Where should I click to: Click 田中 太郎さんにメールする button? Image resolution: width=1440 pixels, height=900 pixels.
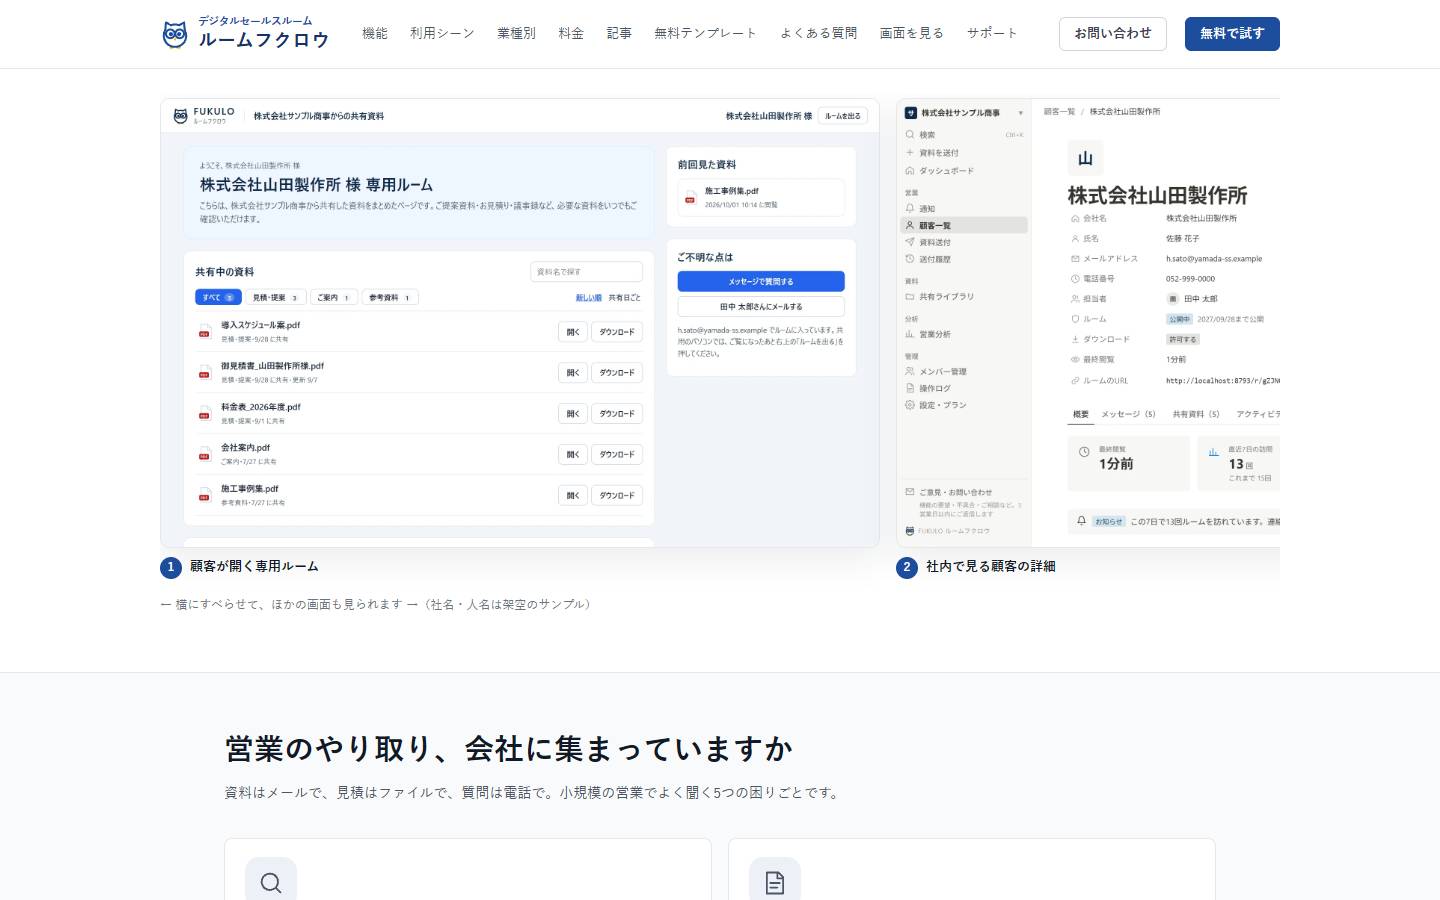coord(761,307)
